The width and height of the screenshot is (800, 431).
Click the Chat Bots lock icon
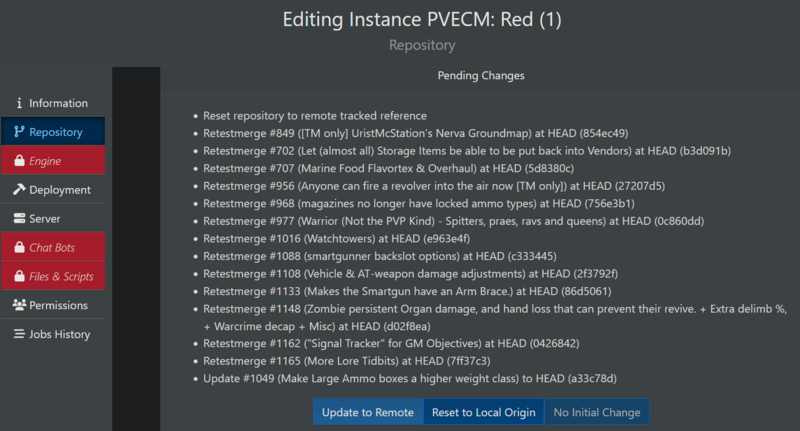[x=19, y=247]
